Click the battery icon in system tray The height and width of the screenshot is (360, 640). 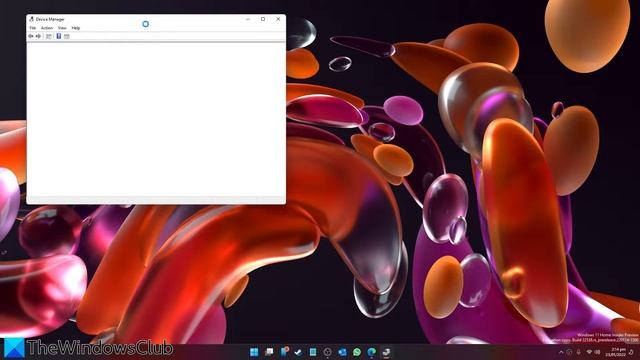point(598,352)
